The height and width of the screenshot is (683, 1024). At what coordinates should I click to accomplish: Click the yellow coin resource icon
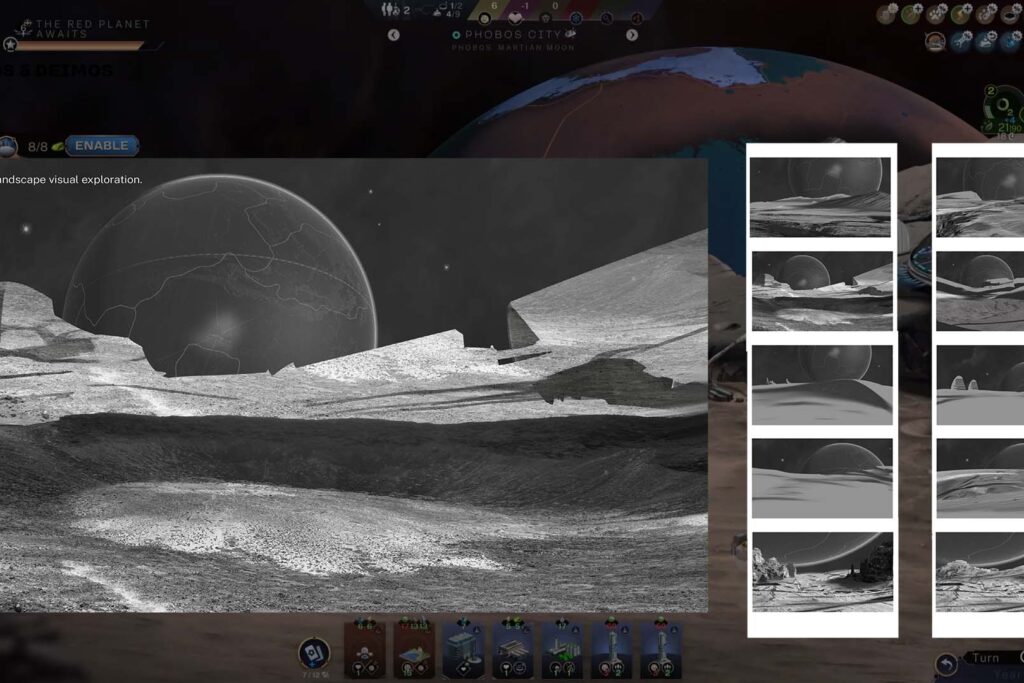point(485,18)
